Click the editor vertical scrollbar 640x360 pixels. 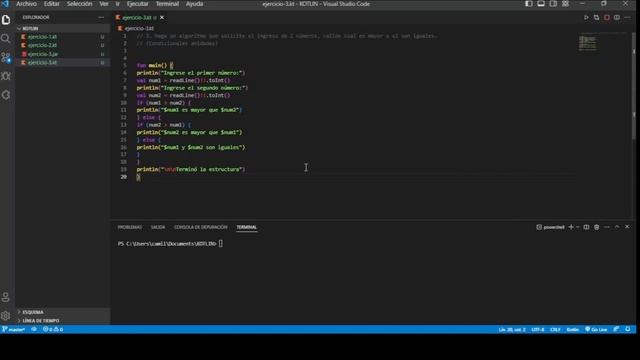tap(634, 86)
